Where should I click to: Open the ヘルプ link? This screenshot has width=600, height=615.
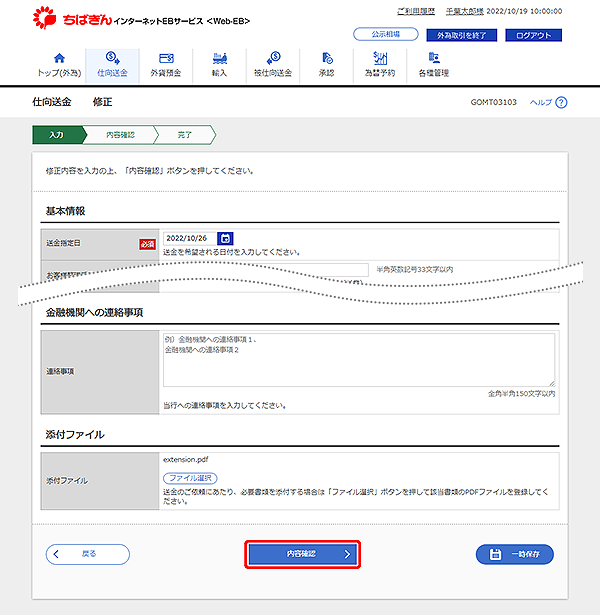tap(540, 102)
